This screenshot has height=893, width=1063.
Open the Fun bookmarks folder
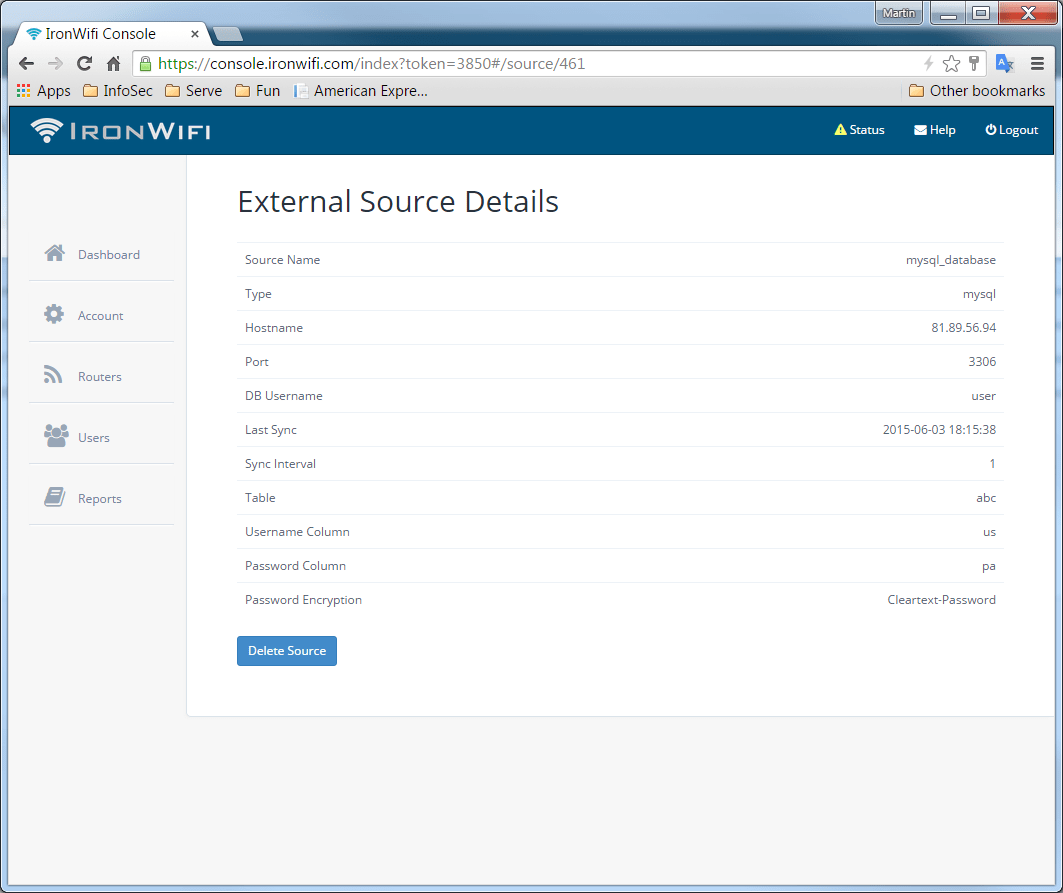pyautogui.click(x=258, y=91)
